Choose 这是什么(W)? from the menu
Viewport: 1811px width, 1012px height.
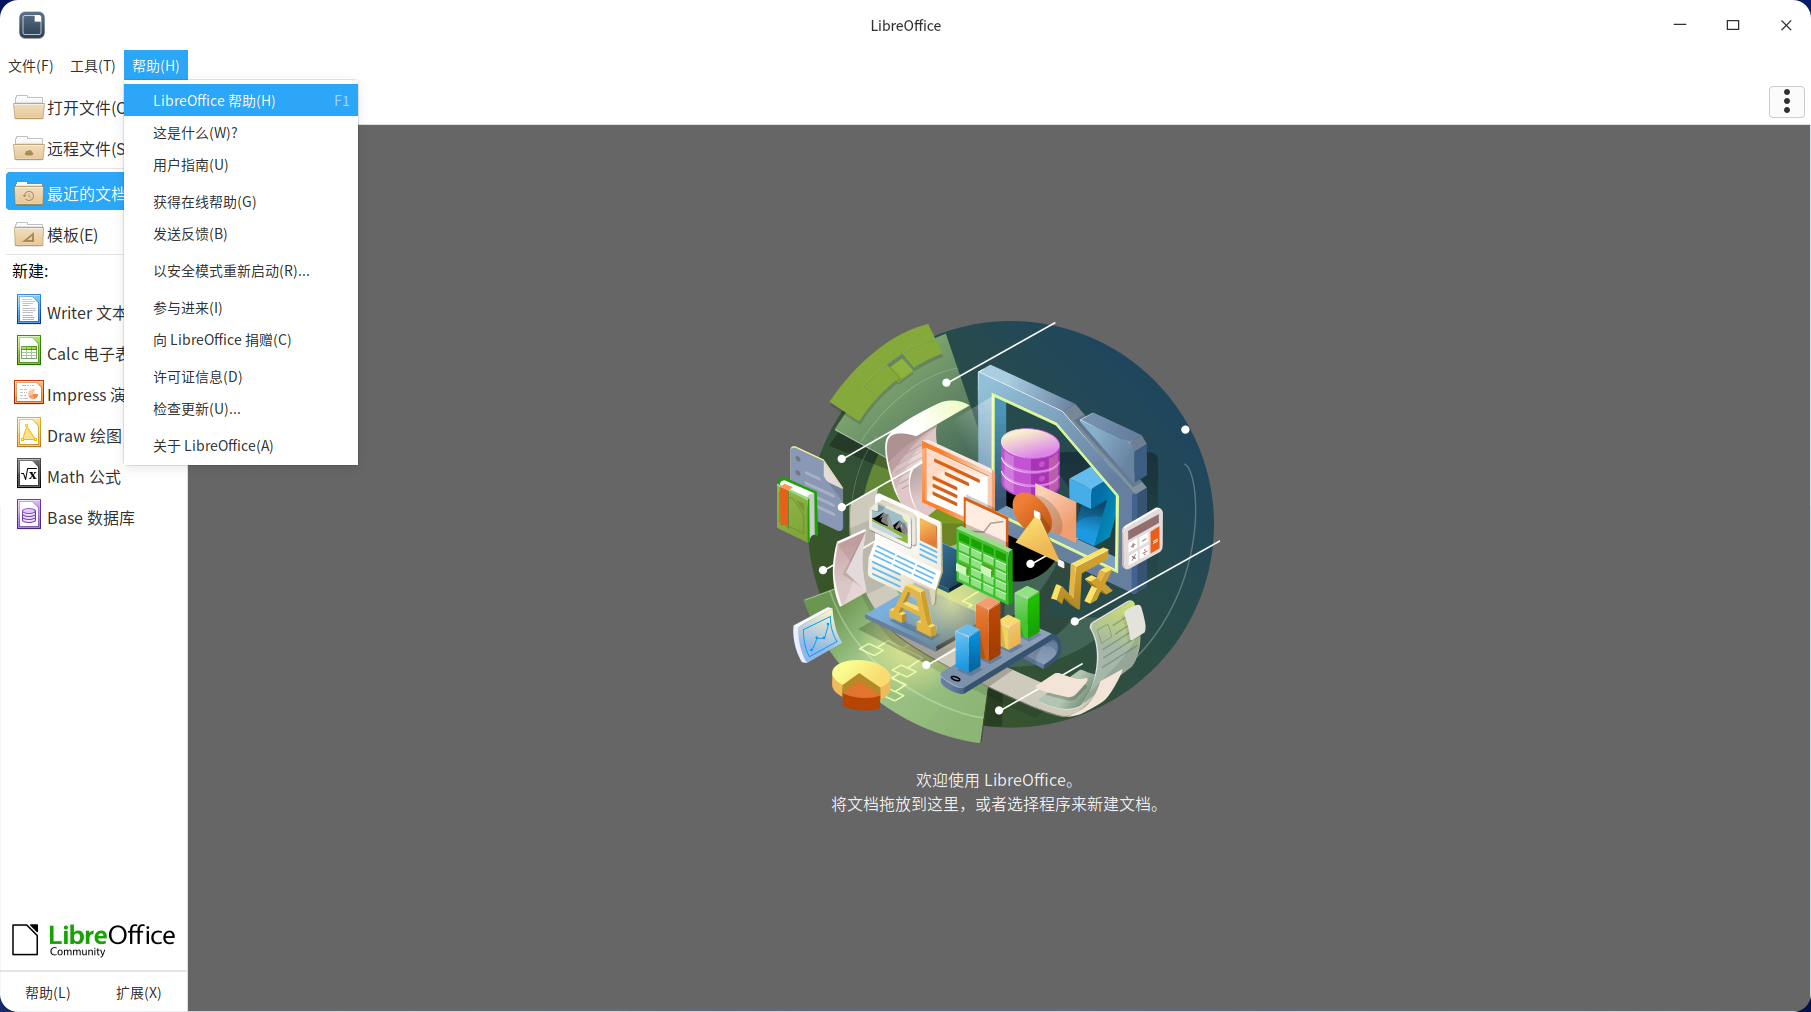[x=241, y=133]
